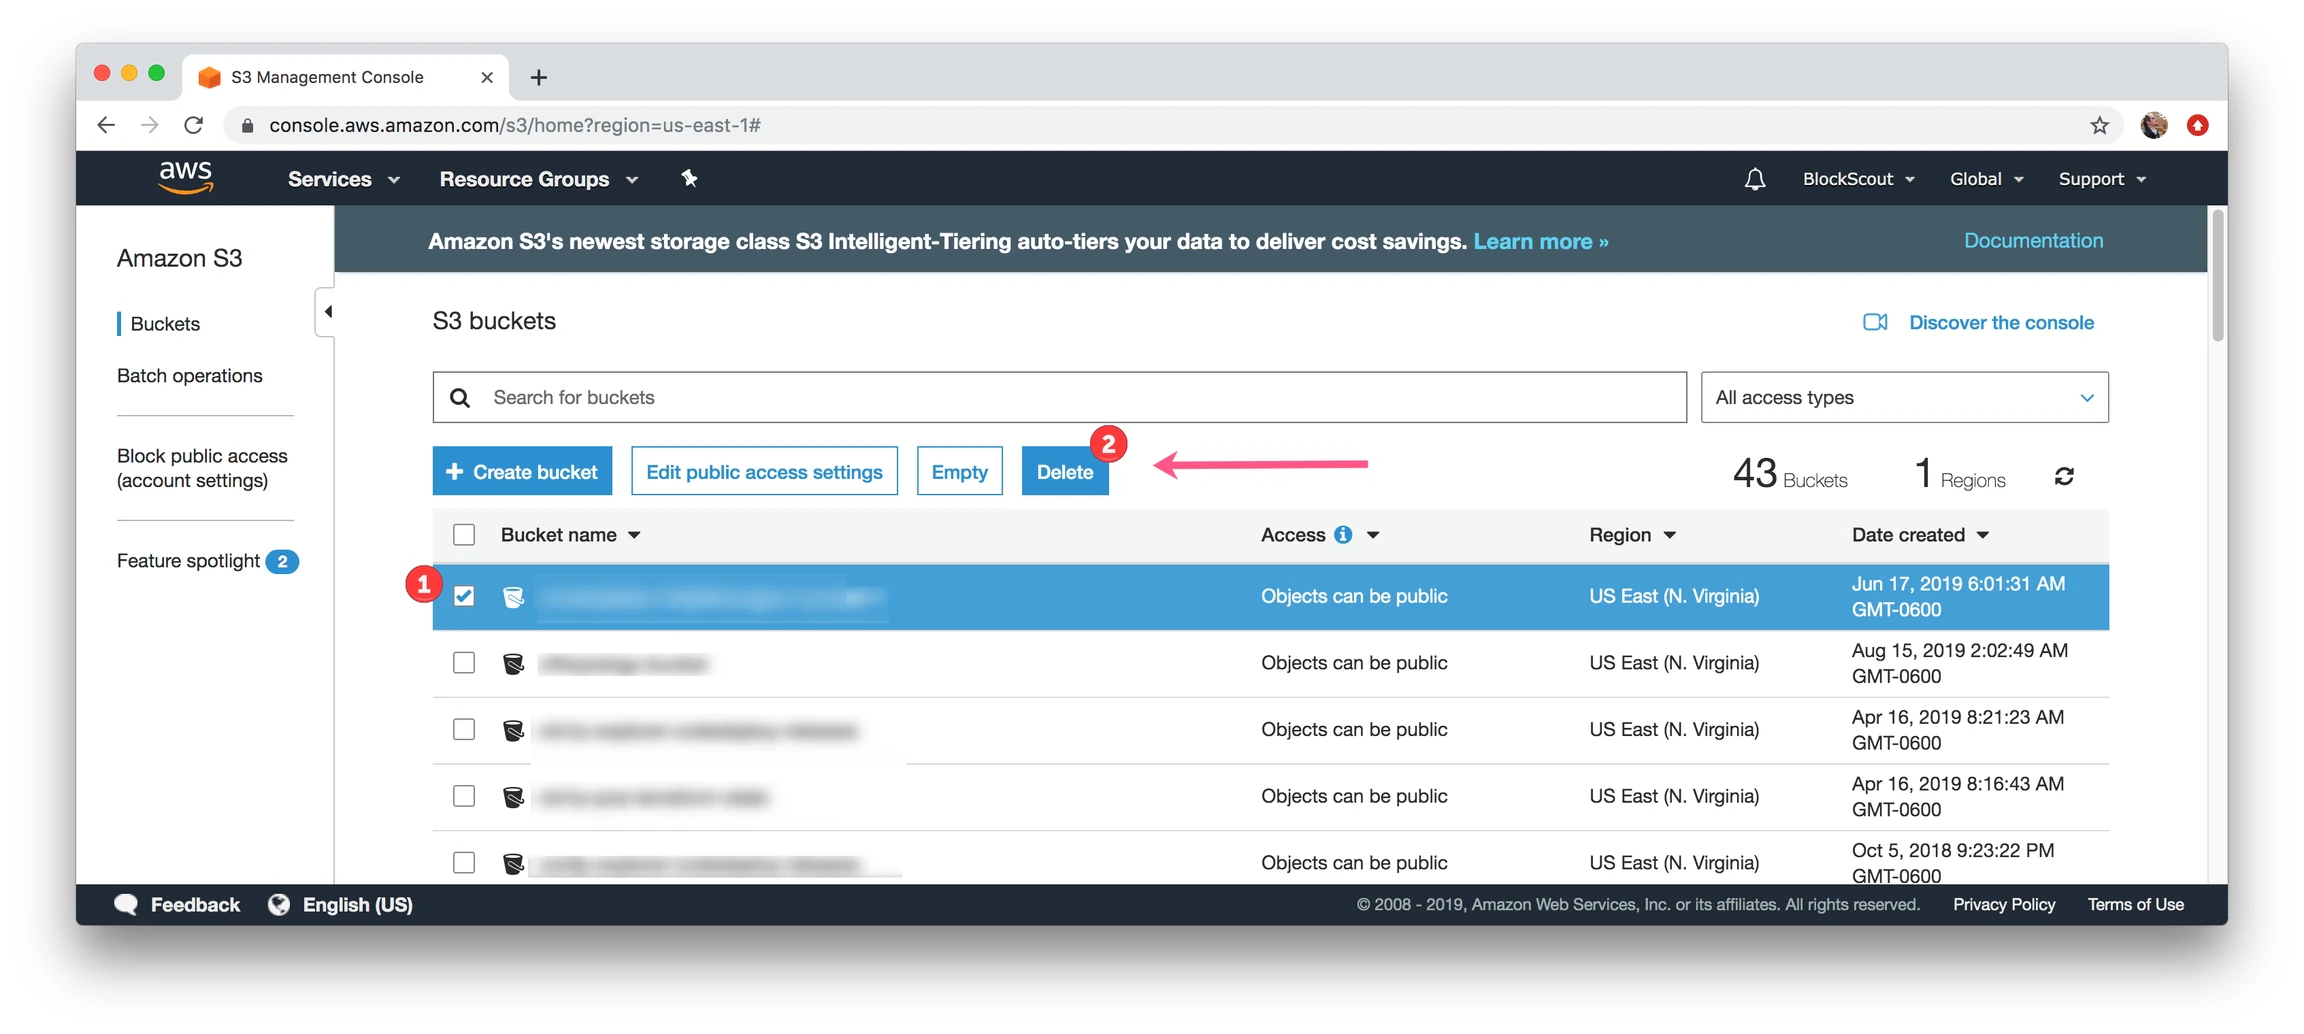The height and width of the screenshot is (1034, 2304).
Task: Switch to the S3 Management Console tab
Action: point(345,77)
